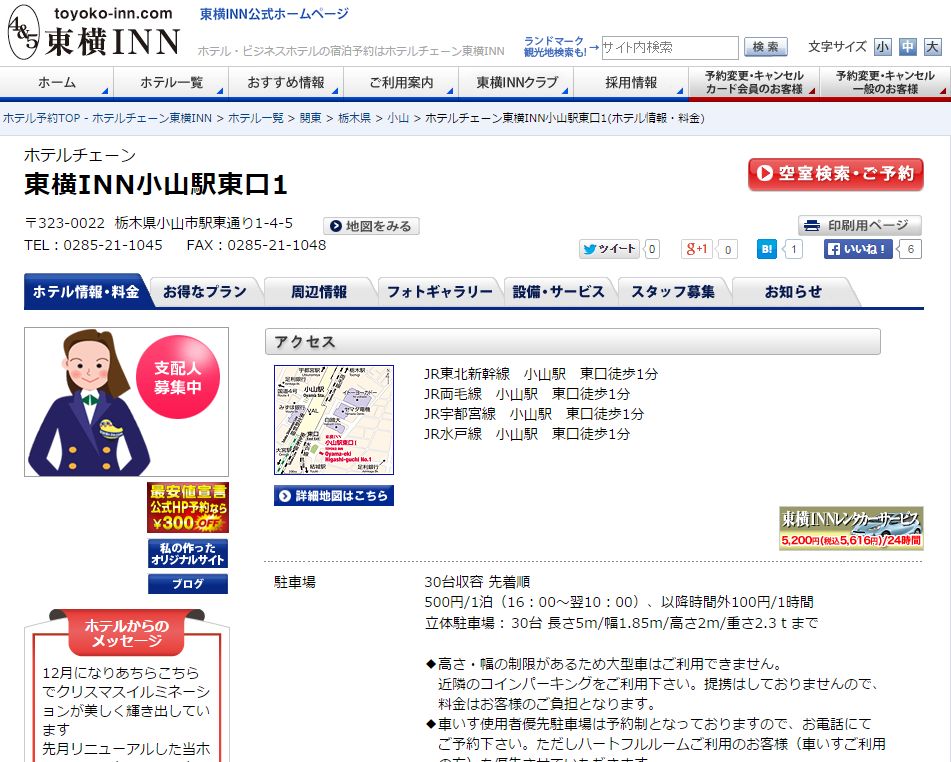Click the Facebook like count 6
The image size is (951, 762).
click(x=910, y=249)
